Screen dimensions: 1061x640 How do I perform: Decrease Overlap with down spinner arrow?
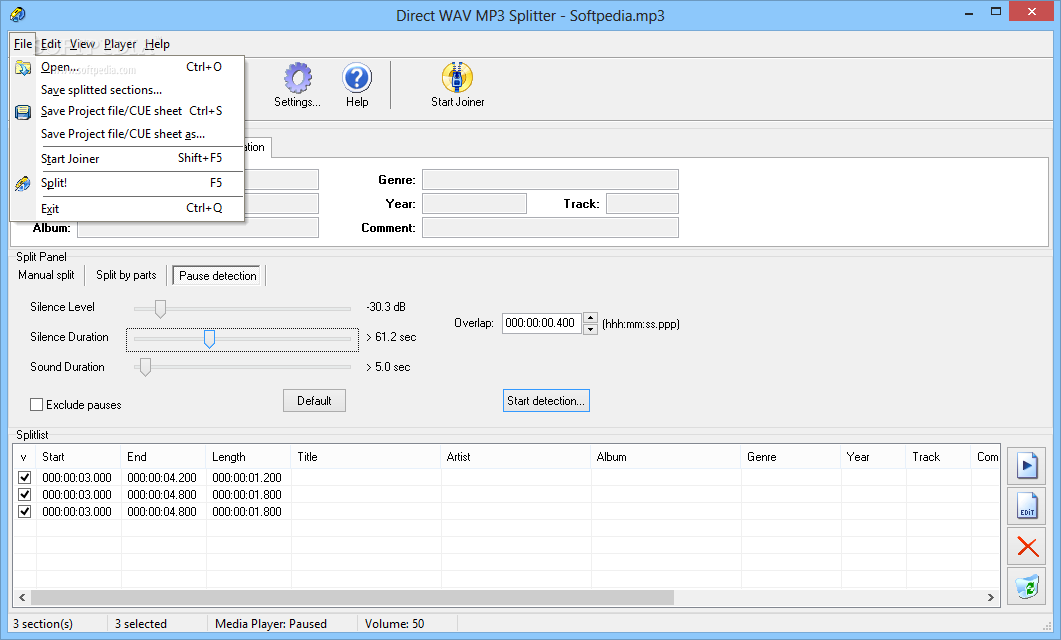click(590, 329)
